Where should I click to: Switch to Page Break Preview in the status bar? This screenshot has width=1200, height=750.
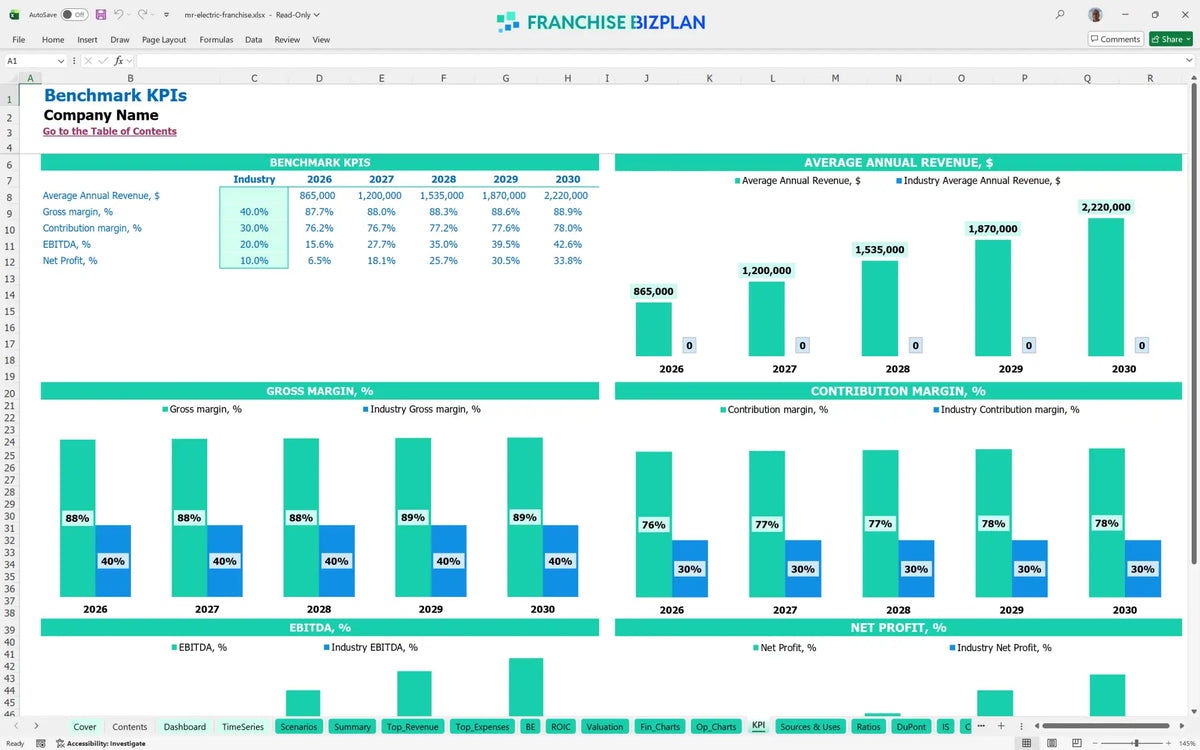[1077, 743]
